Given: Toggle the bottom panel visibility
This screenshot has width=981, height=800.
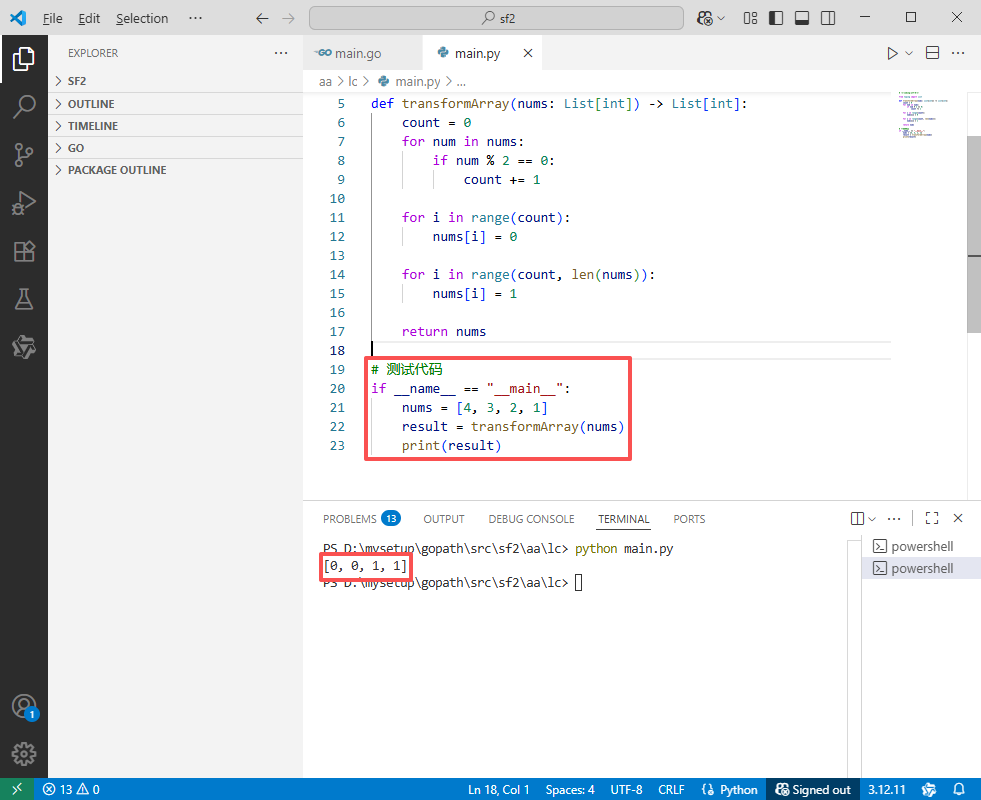Looking at the screenshot, I should point(801,18).
